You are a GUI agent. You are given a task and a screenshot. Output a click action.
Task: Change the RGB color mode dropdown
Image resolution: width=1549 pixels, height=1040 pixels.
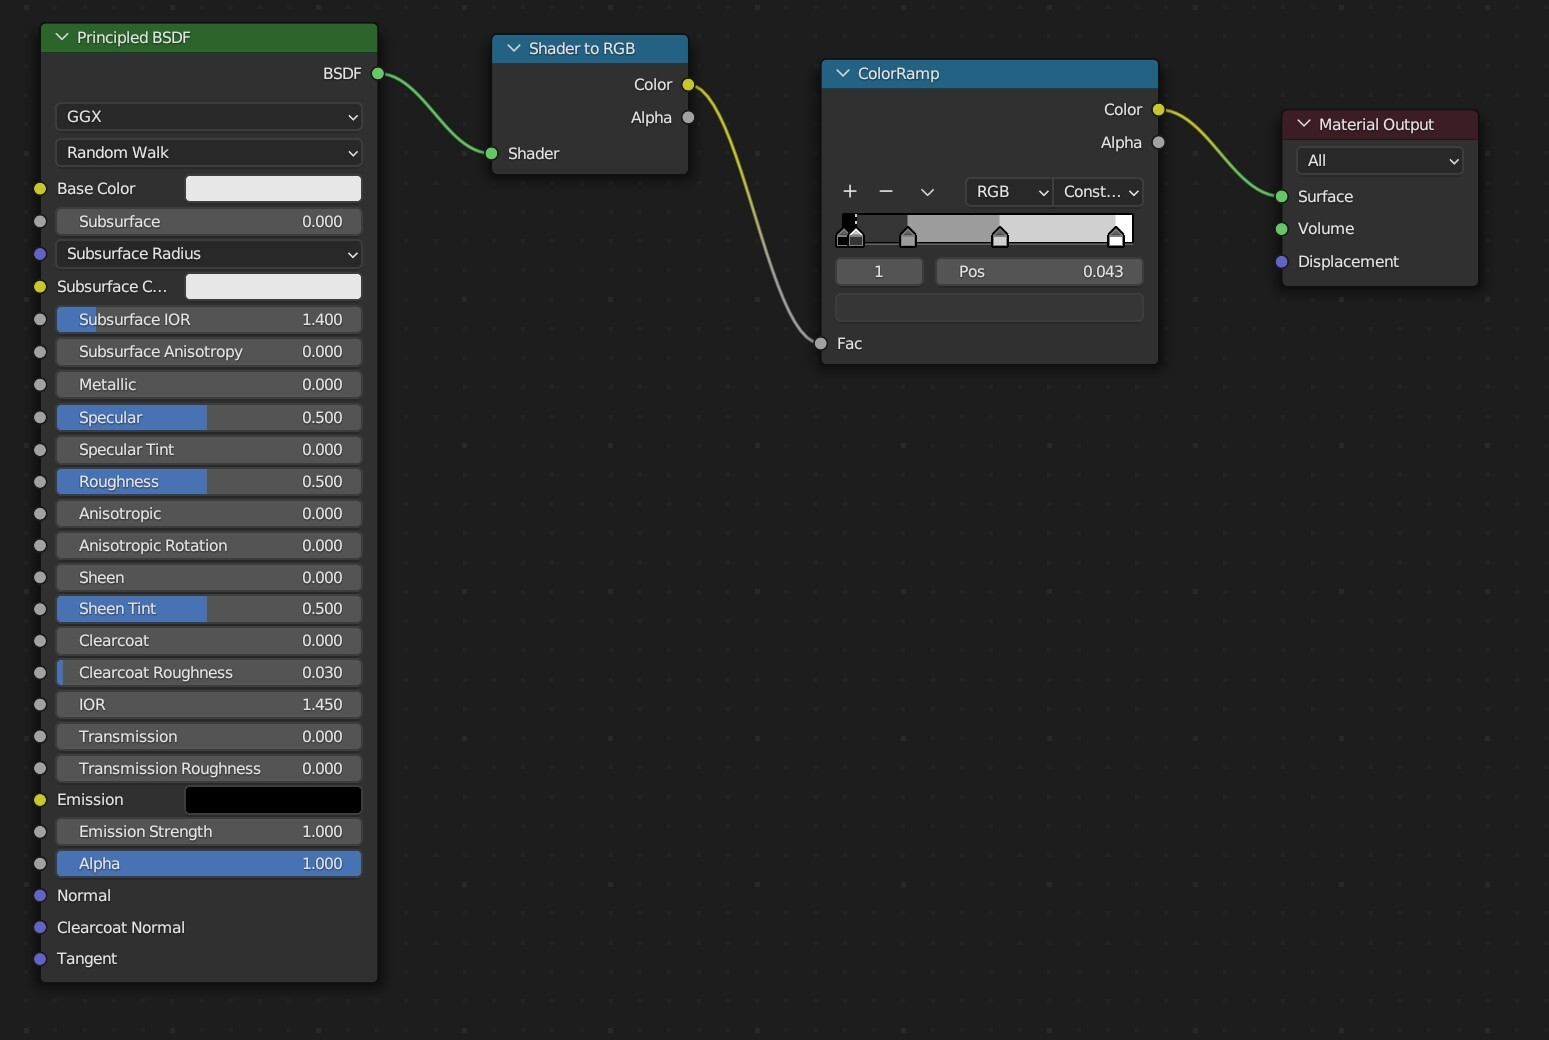1008,192
